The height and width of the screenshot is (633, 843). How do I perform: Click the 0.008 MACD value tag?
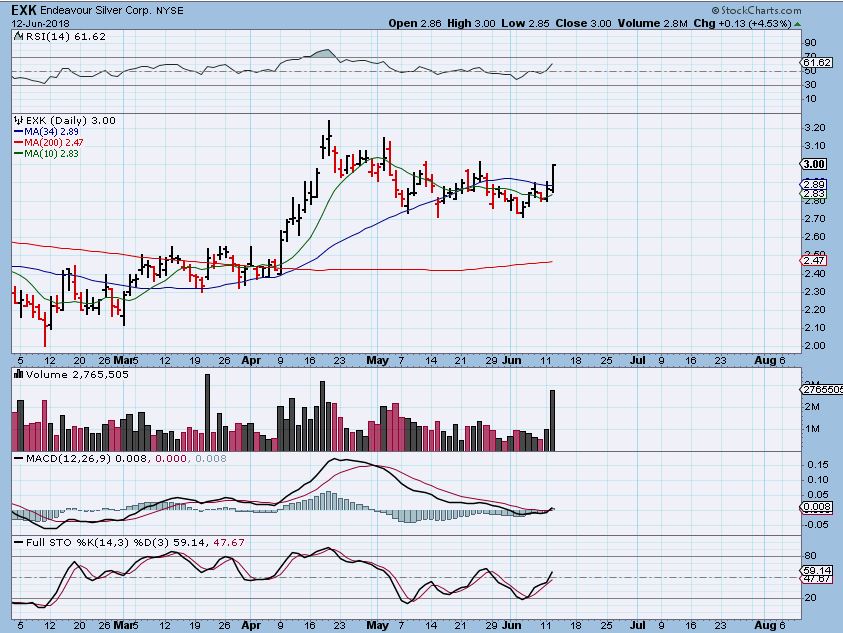click(814, 507)
